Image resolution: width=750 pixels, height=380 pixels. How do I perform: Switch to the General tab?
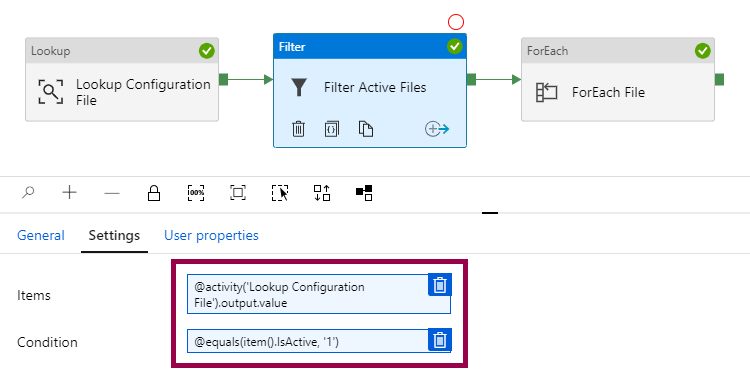pyautogui.click(x=41, y=235)
